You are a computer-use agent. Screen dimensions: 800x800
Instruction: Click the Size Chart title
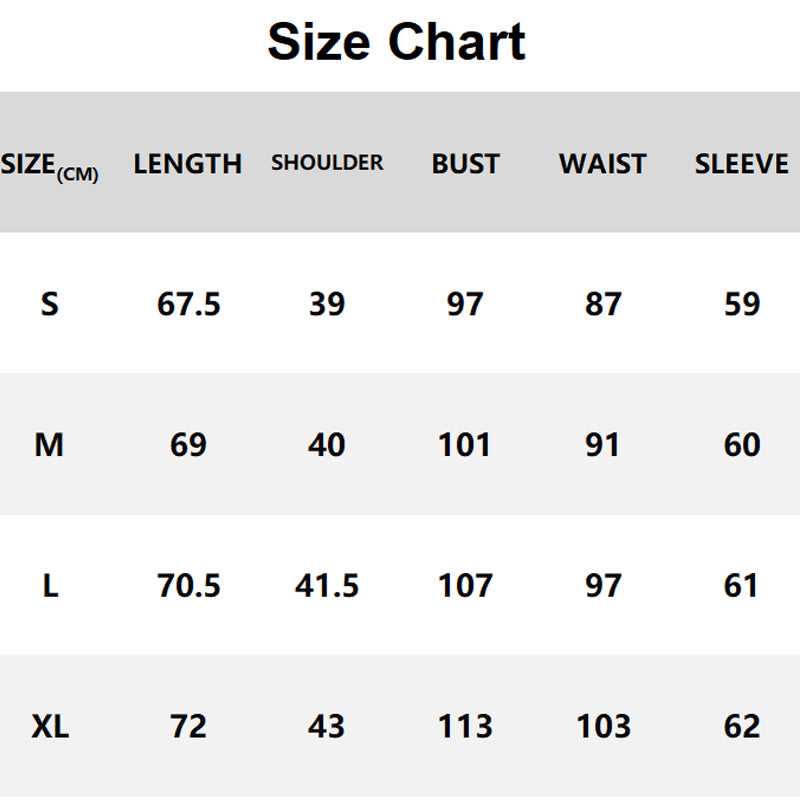pos(397,43)
